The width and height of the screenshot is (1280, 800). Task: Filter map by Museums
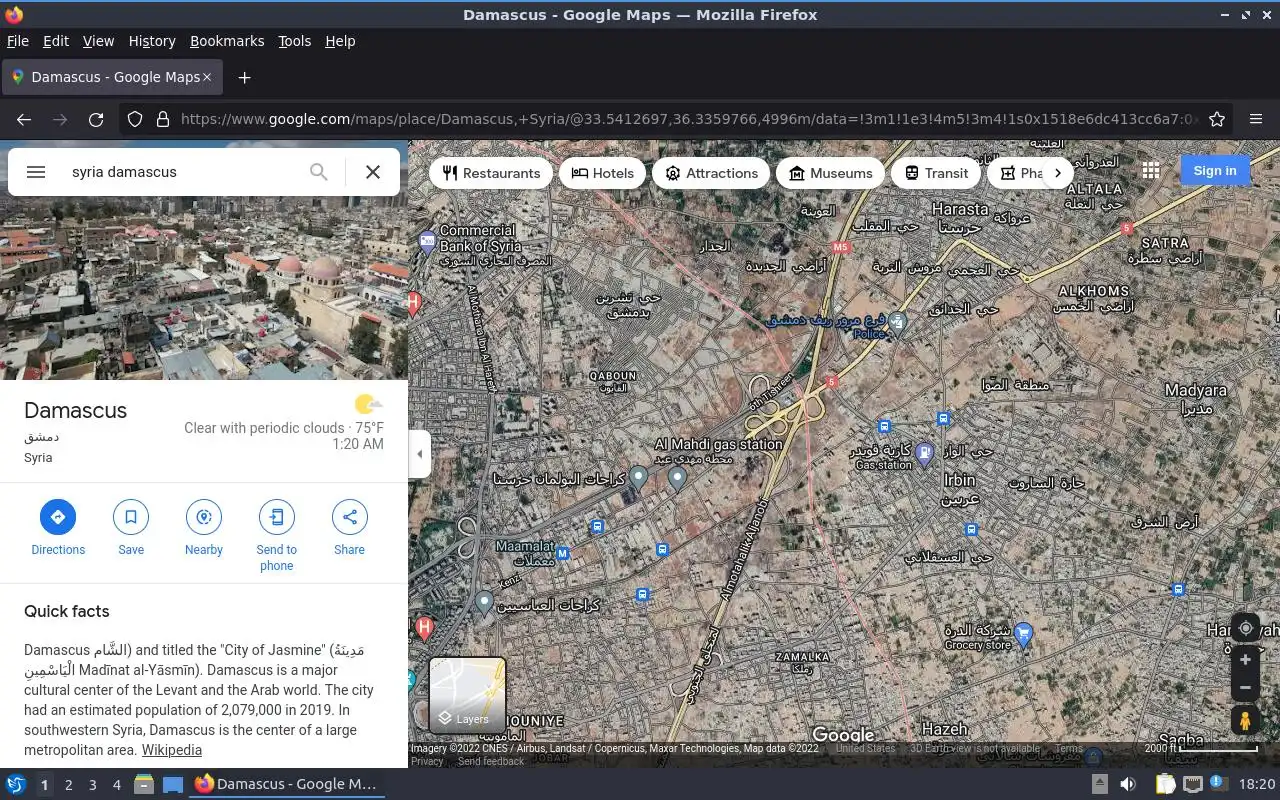pyautogui.click(x=831, y=173)
